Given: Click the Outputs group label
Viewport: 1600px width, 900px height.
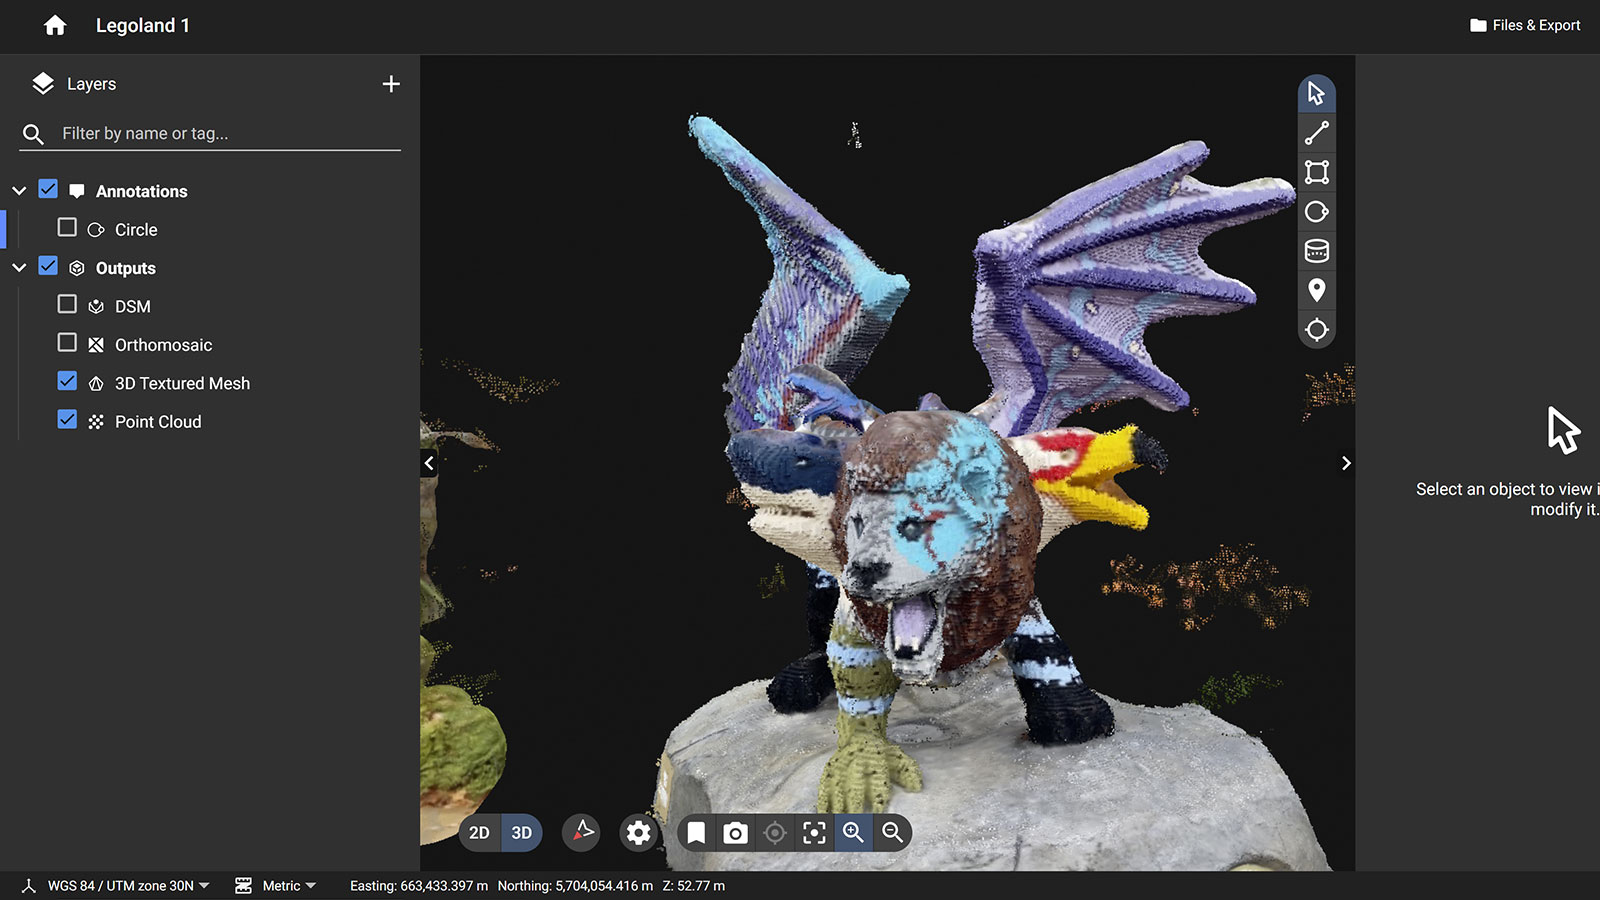Looking at the screenshot, I should pyautogui.click(x=126, y=268).
